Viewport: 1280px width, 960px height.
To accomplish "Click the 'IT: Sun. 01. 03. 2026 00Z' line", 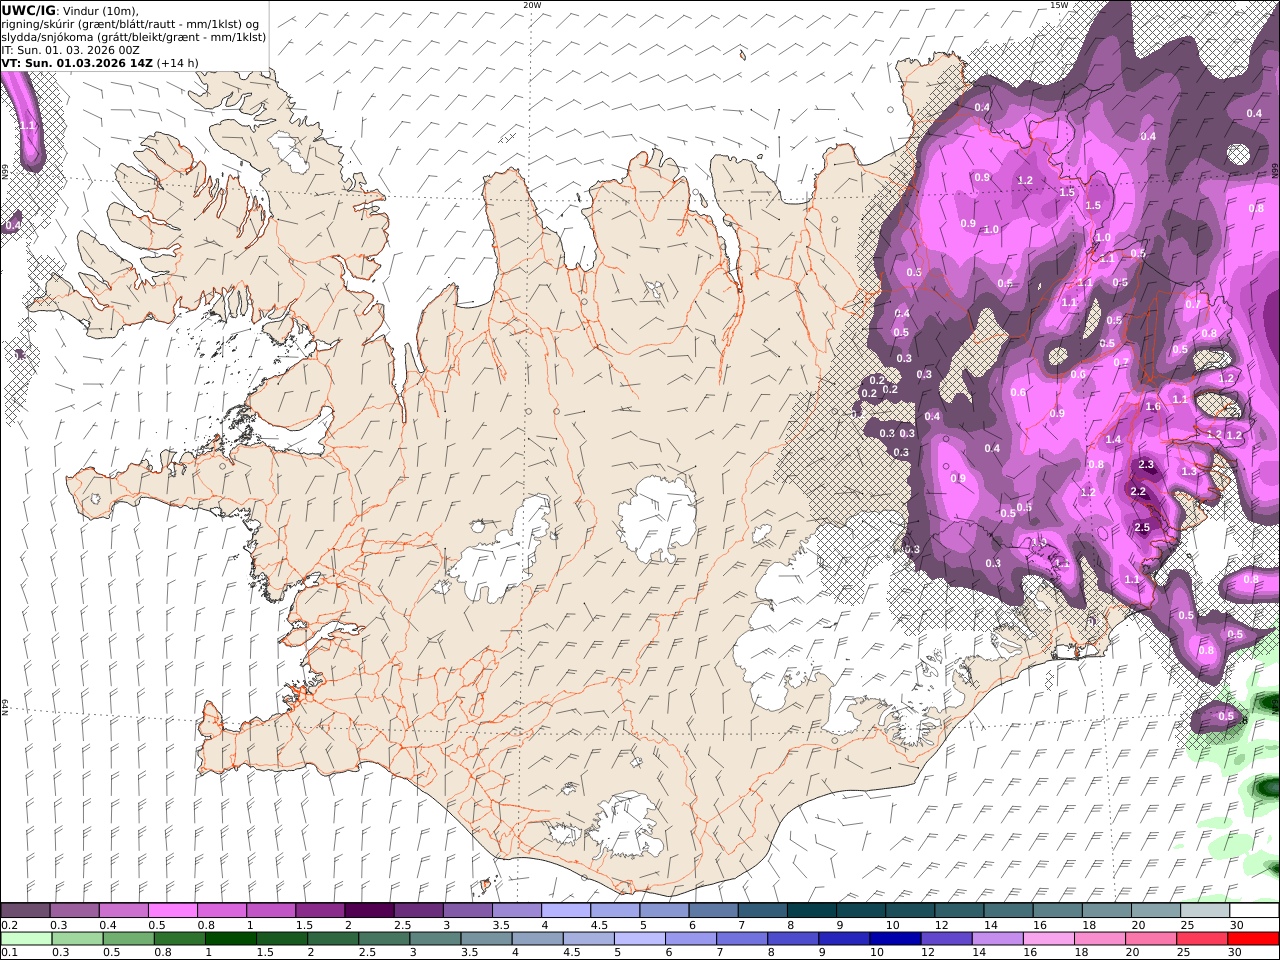I will click(x=70, y=49).
